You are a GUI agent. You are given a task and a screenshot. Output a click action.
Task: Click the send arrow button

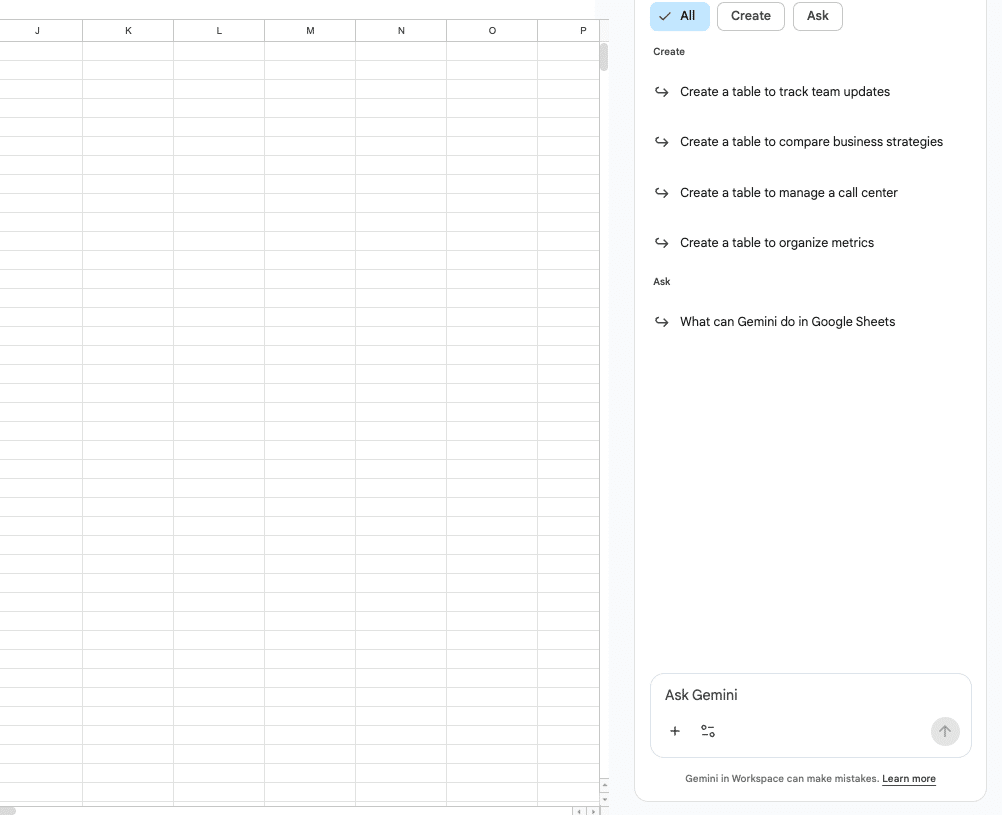[945, 731]
